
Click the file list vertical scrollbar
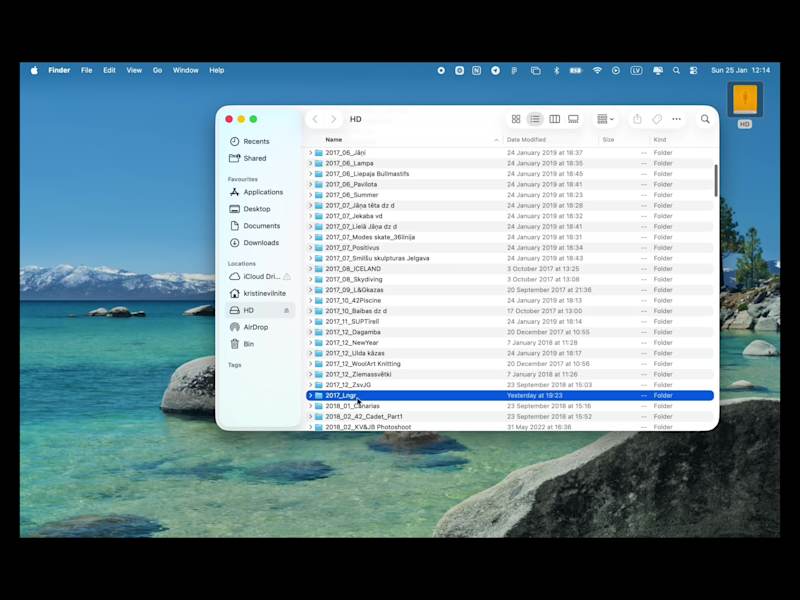pyautogui.click(x=715, y=180)
